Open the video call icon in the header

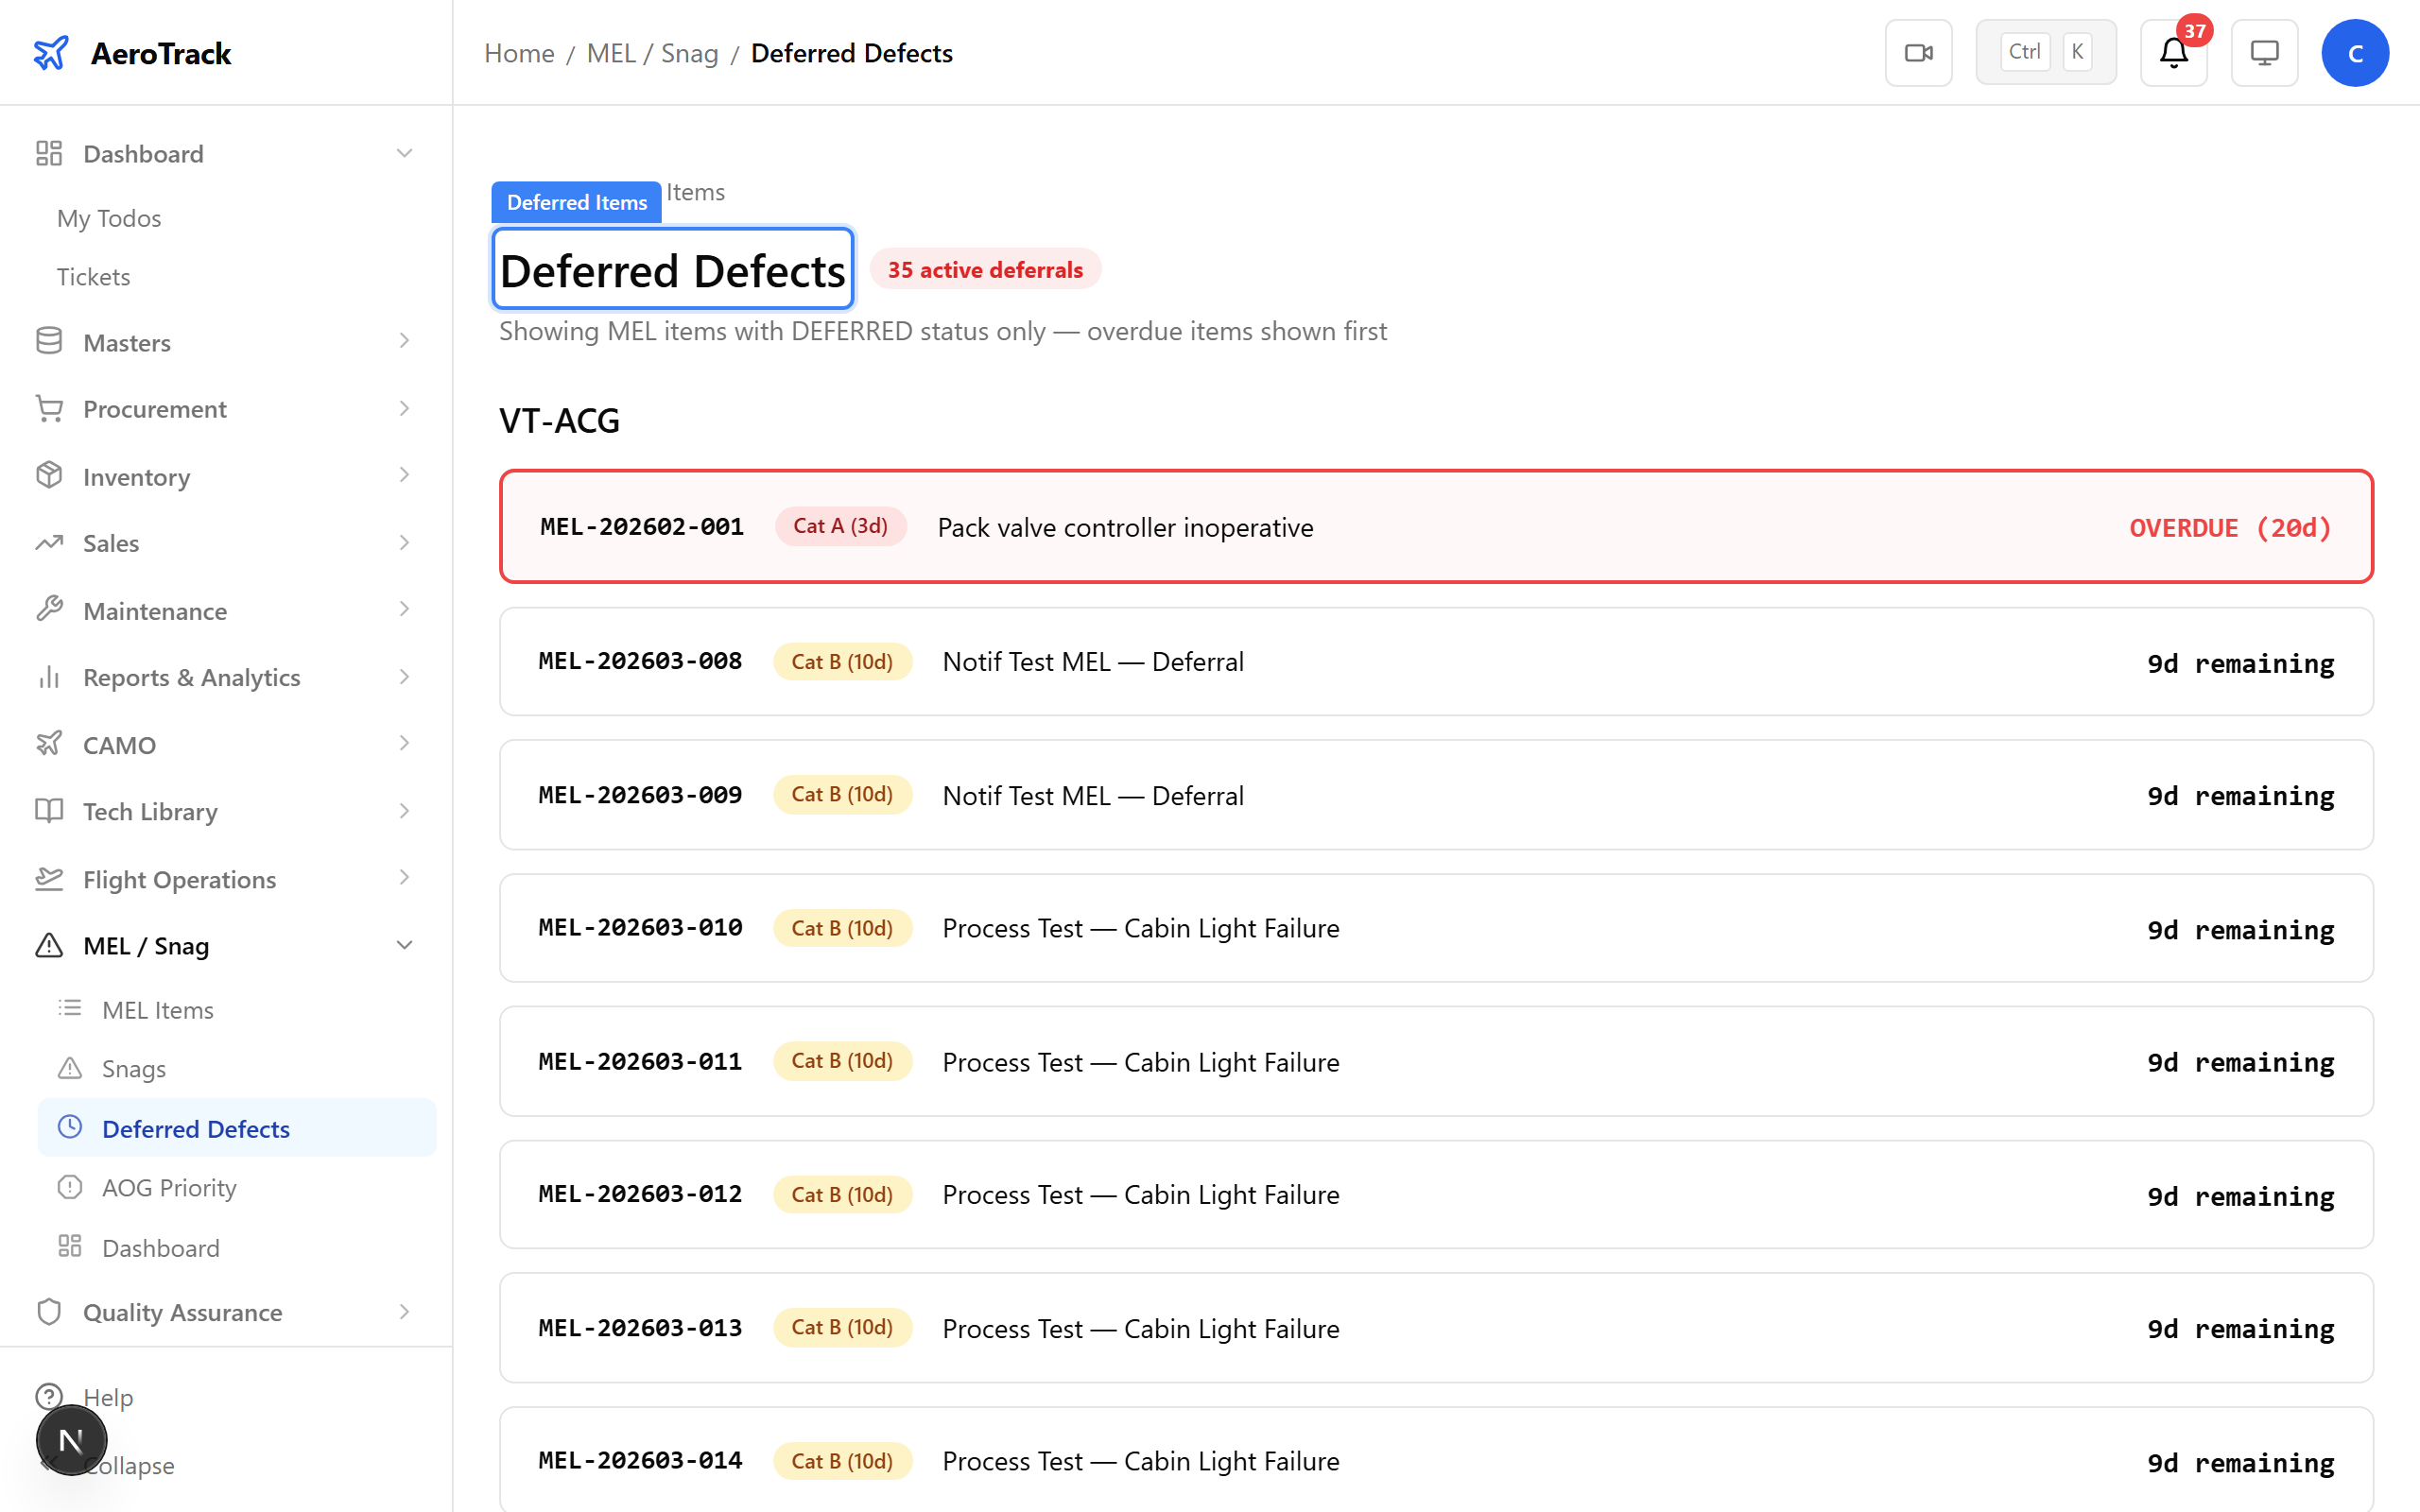click(1917, 52)
